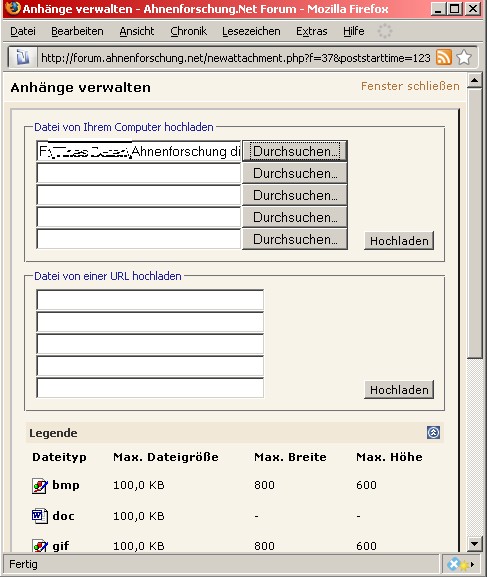Bookmark page with the star icon
This screenshot has height=577, width=487.
(464, 57)
